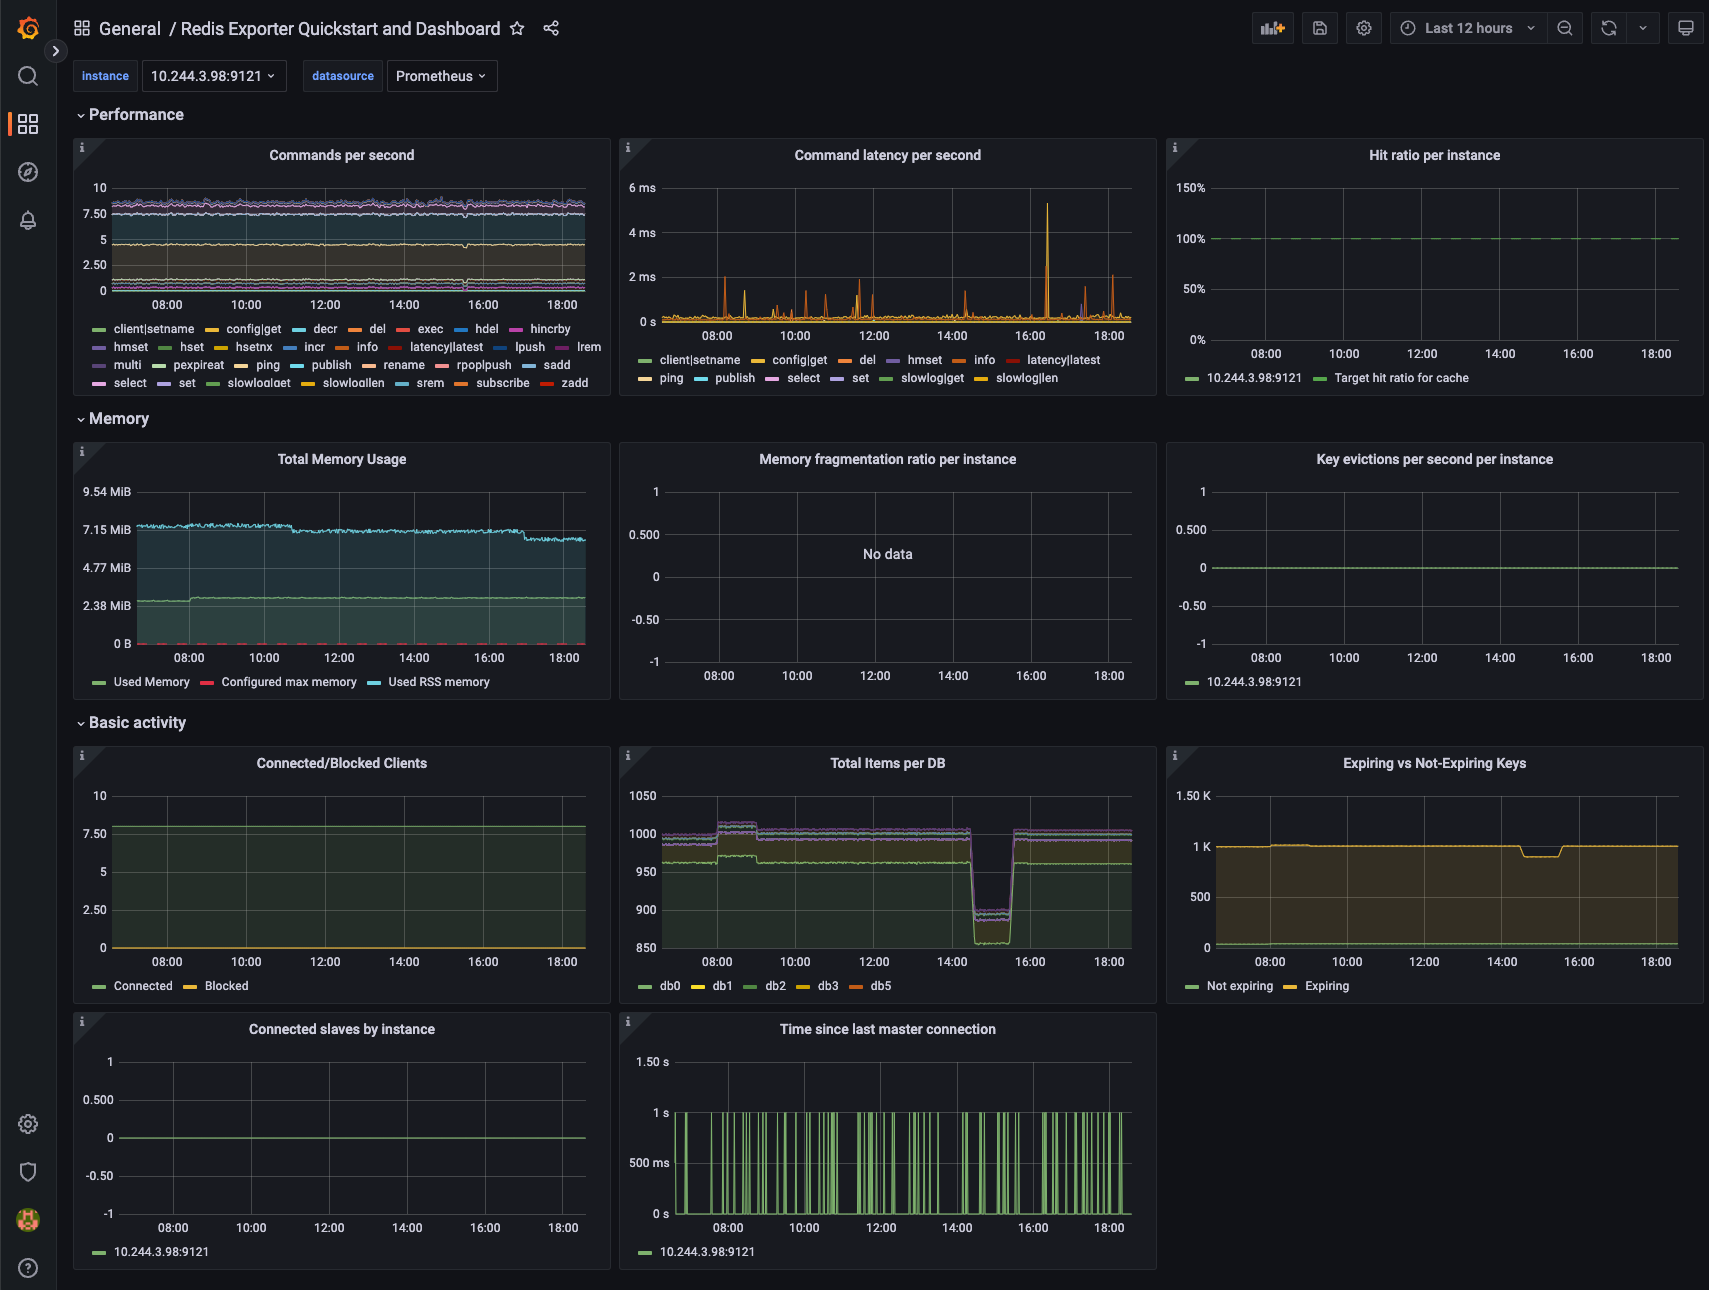The width and height of the screenshot is (1709, 1290).
Task: Show info for Connected slaves panel
Action: 82,1022
